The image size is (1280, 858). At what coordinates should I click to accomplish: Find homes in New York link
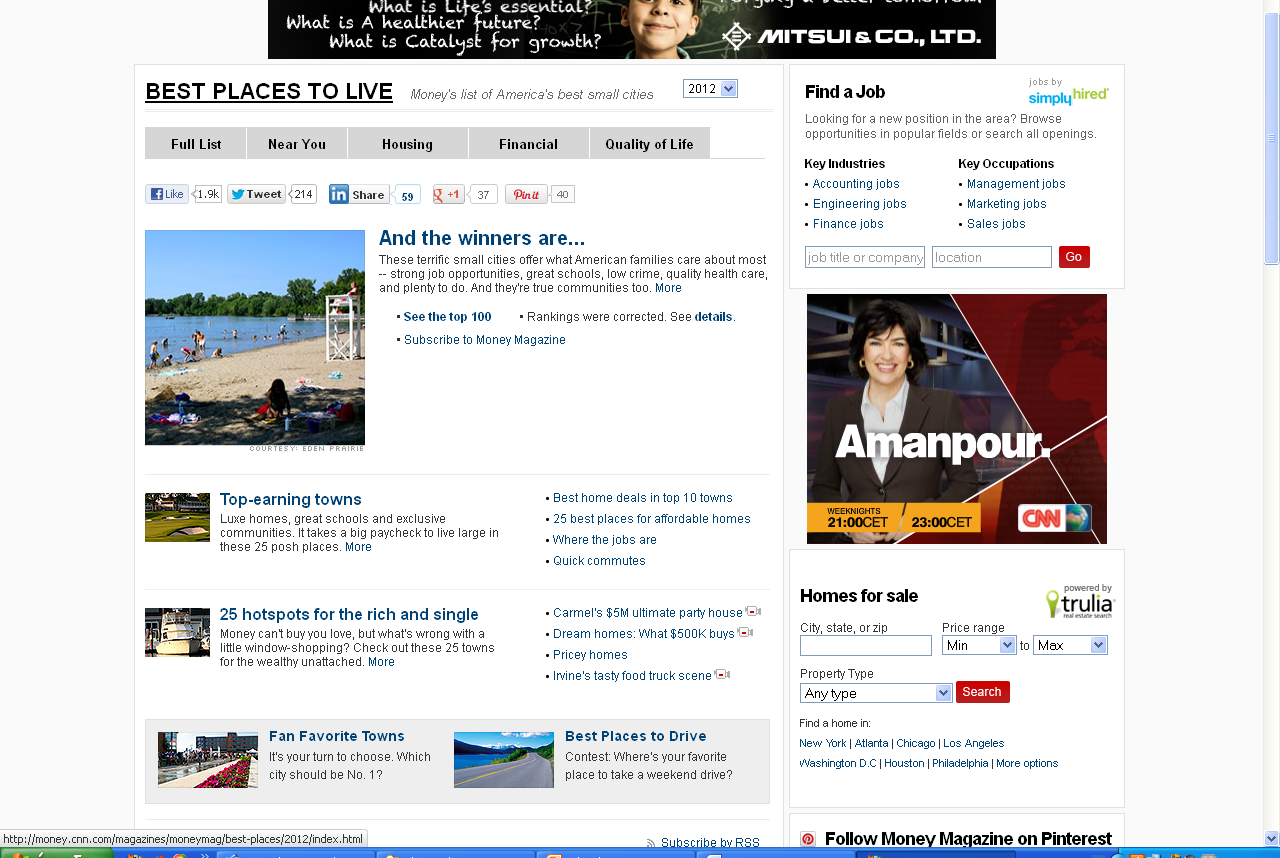click(x=823, y=743)
